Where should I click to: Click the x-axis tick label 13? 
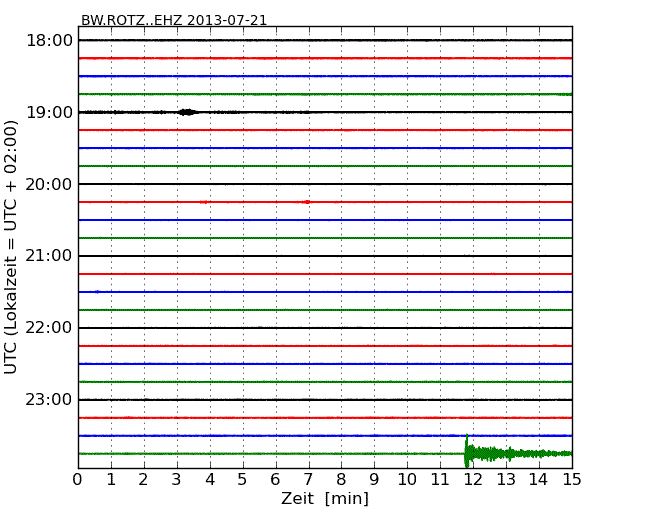pyautogui.click(x=506, y=479)
